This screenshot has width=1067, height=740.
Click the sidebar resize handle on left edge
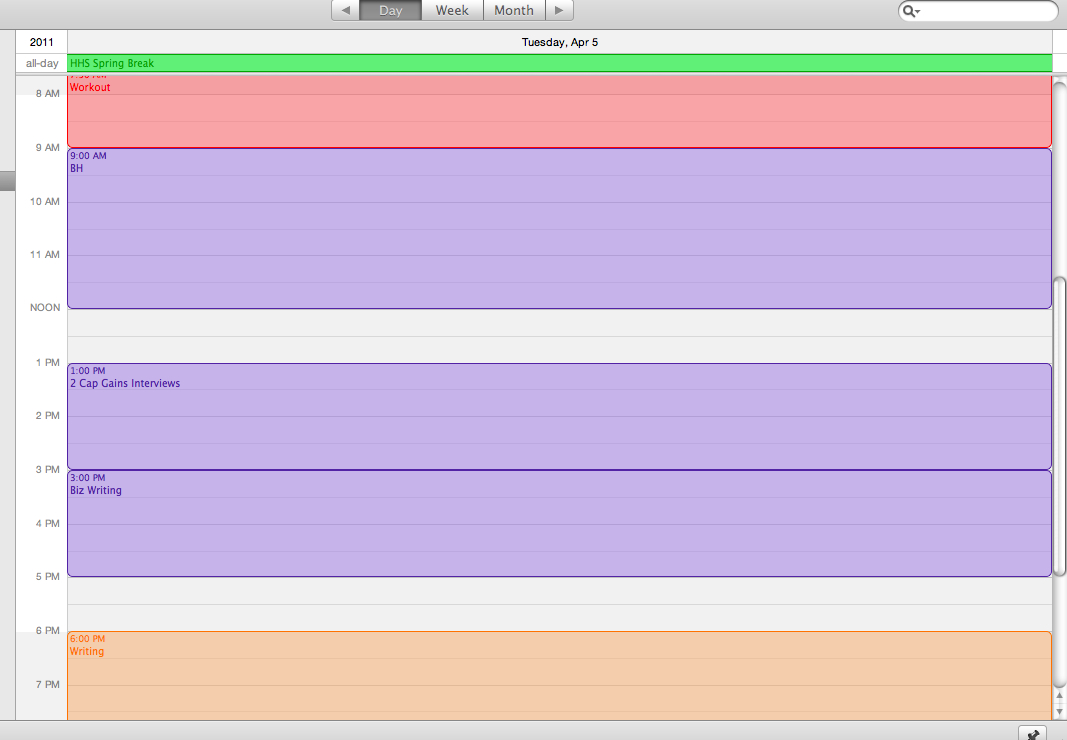coord(7,181)
